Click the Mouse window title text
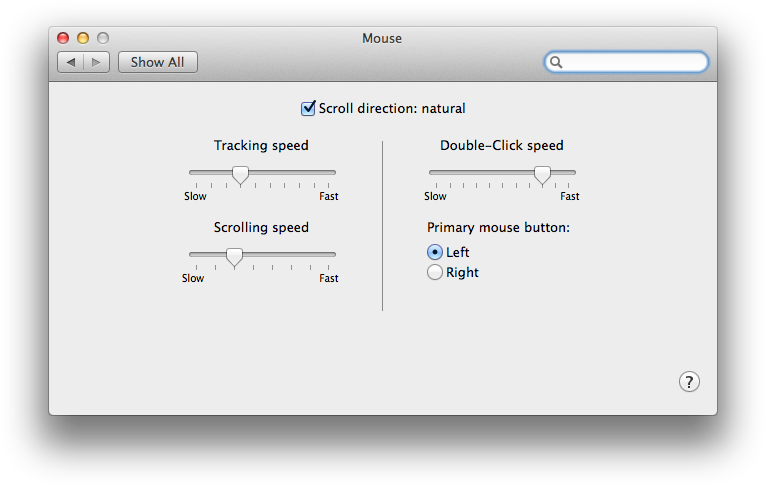Image resolution: width=766 pixels, height=486 pixels. [x=382, y=38]
